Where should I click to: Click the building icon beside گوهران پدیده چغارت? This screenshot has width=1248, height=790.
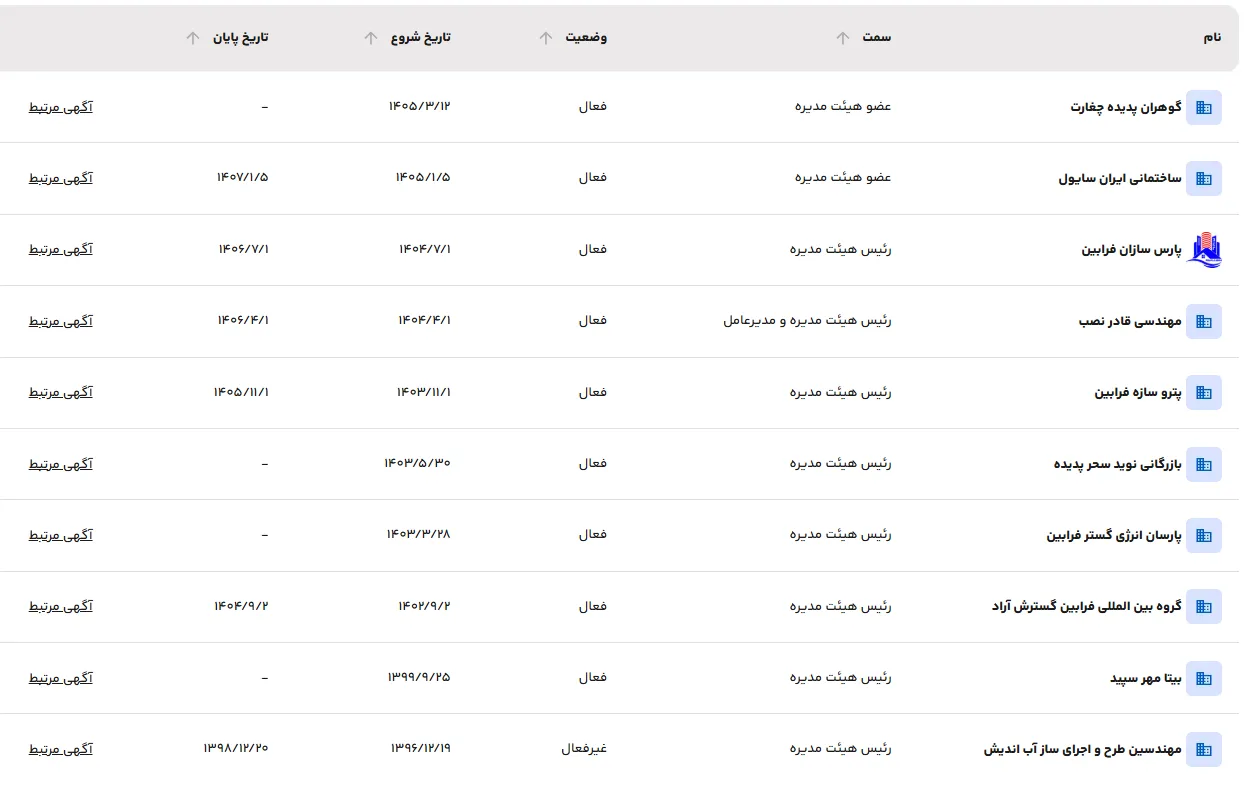1204,107
